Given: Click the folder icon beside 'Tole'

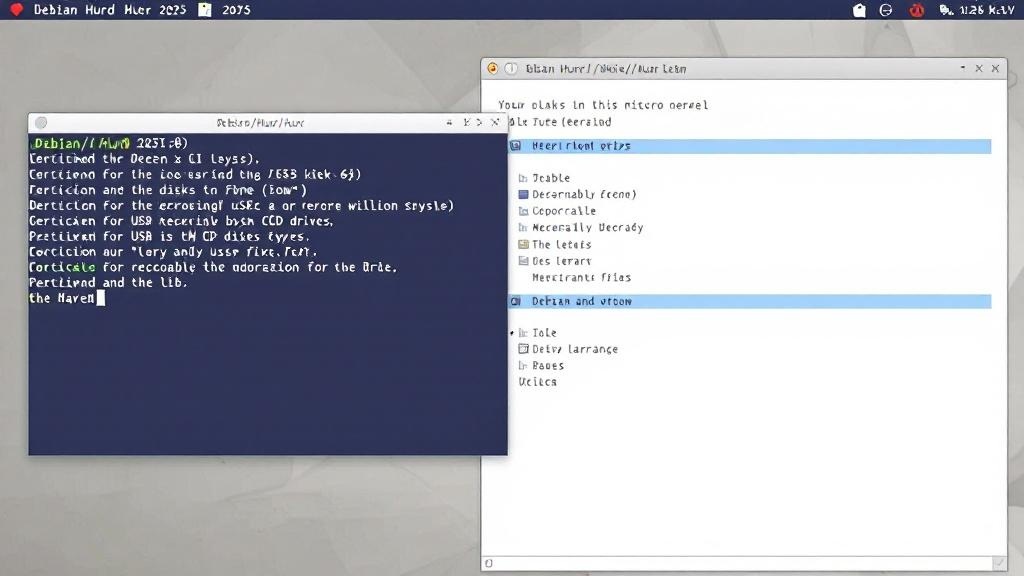Looking at the screenshot, I should click(522, 333).
